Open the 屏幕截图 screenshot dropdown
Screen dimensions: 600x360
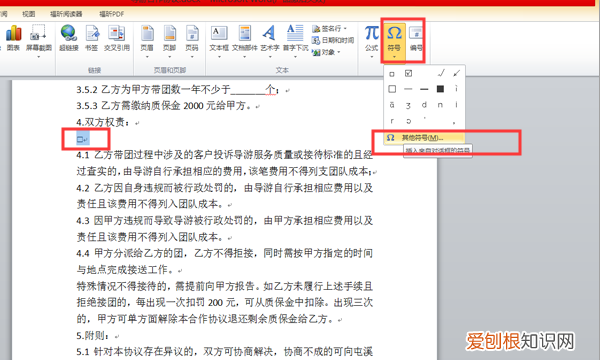click(39, 57)
